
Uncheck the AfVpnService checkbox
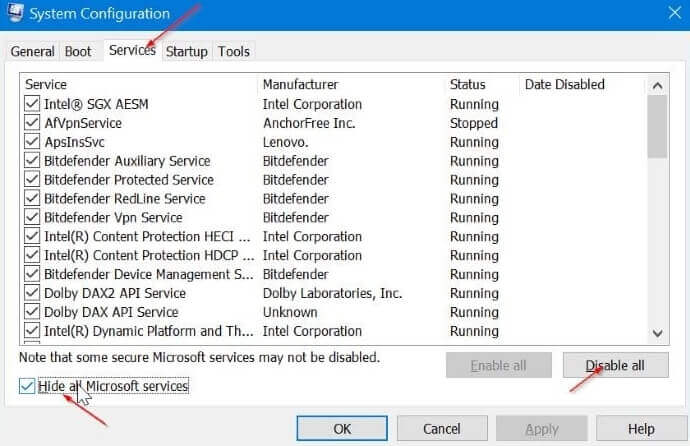click(x=32, y=123)
